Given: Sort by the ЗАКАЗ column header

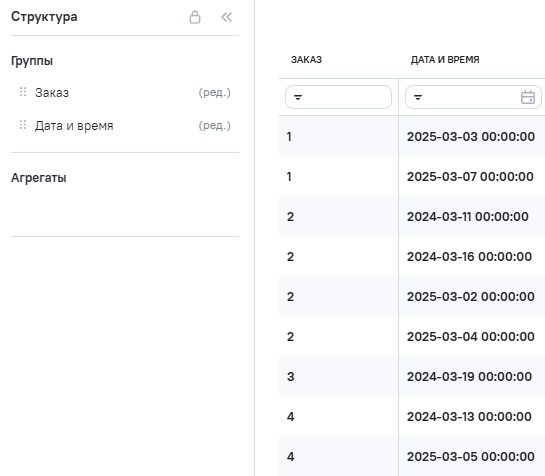Looking at the screenshot, I should [306, 60].
